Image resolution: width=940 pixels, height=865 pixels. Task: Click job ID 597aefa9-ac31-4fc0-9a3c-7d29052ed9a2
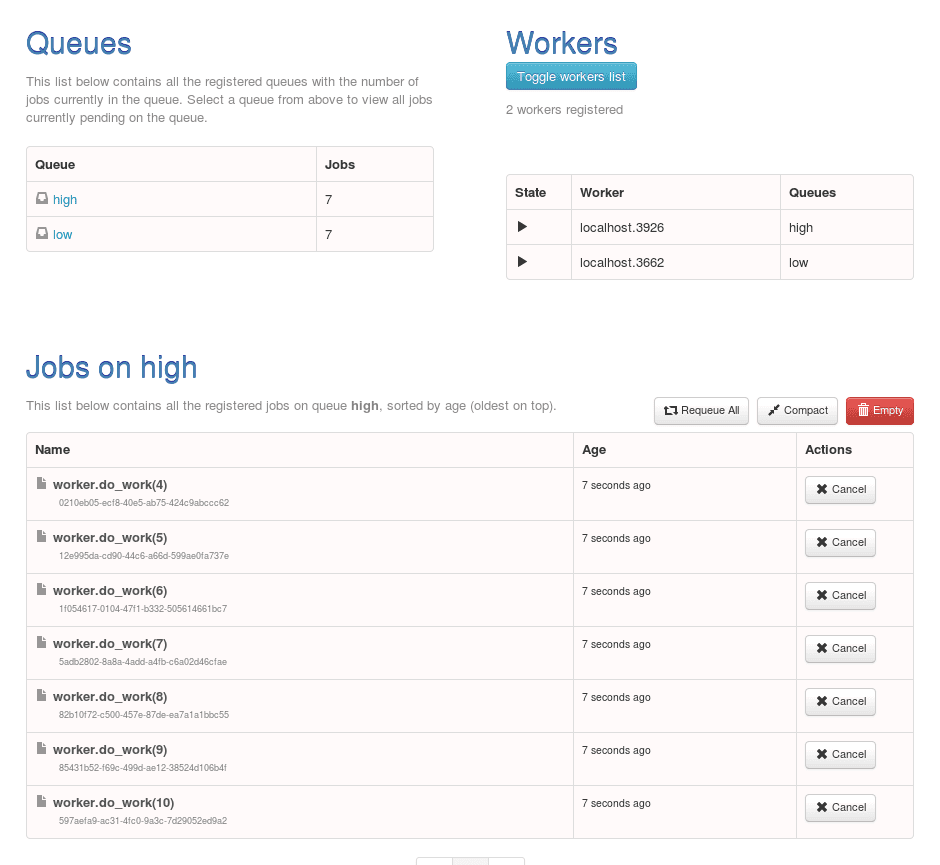(x=143, y=821)
